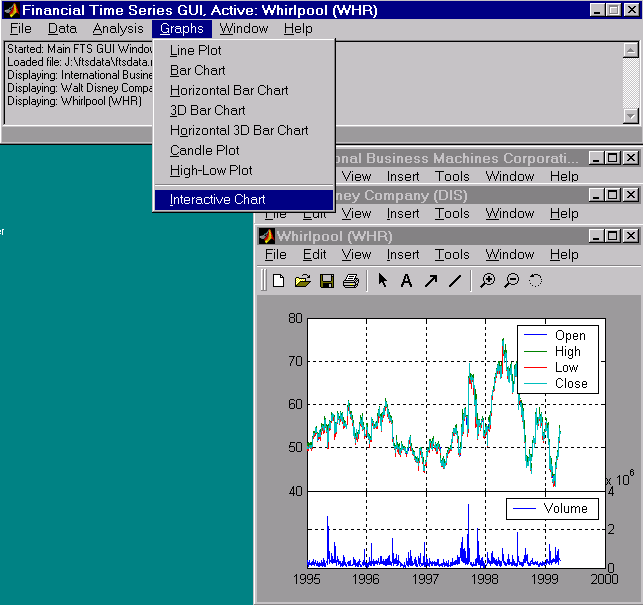Image resolution: width=643 pixels, height=605 pixels.
Task: Click Whirlpool (WHR) window title bar
Action: pyautogui.click(x=448, y=236)
